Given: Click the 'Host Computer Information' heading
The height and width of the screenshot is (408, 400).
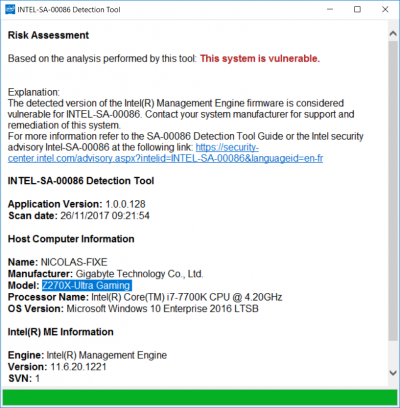Looking at the screenshot, I should click(x=71, y=239).
